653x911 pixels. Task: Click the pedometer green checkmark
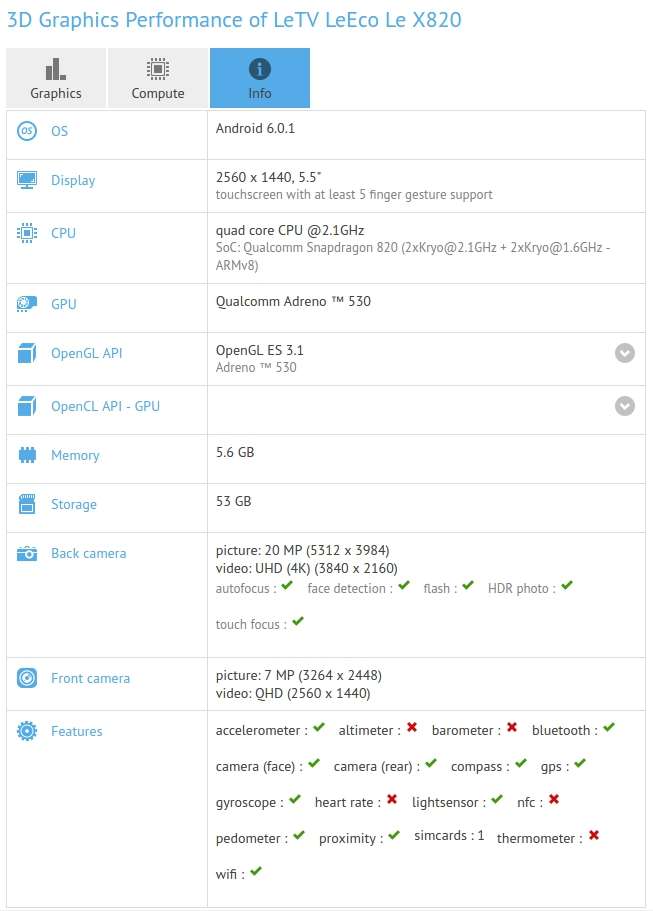[299, 835]
